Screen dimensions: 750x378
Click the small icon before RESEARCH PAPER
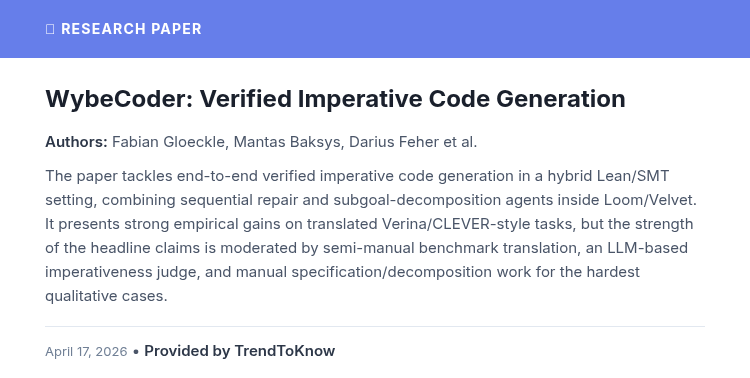50,29
